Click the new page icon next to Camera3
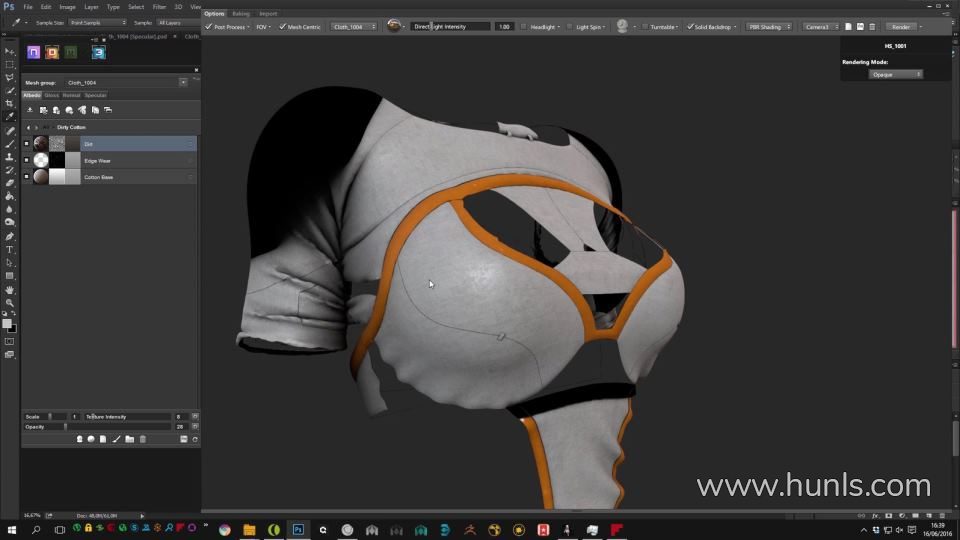 pyautogui.click(x=848, y=27)
